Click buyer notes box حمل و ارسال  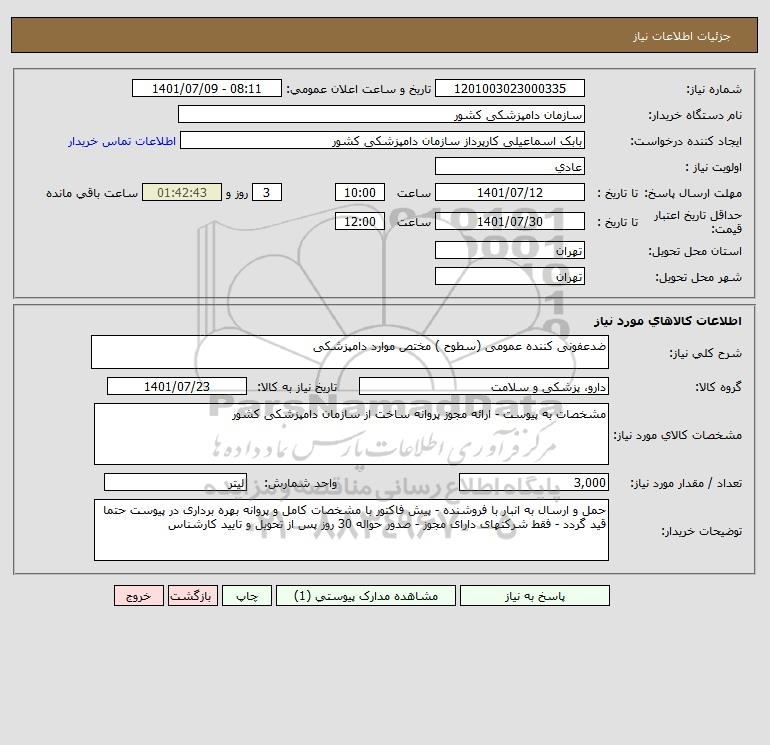pos(351,530)
